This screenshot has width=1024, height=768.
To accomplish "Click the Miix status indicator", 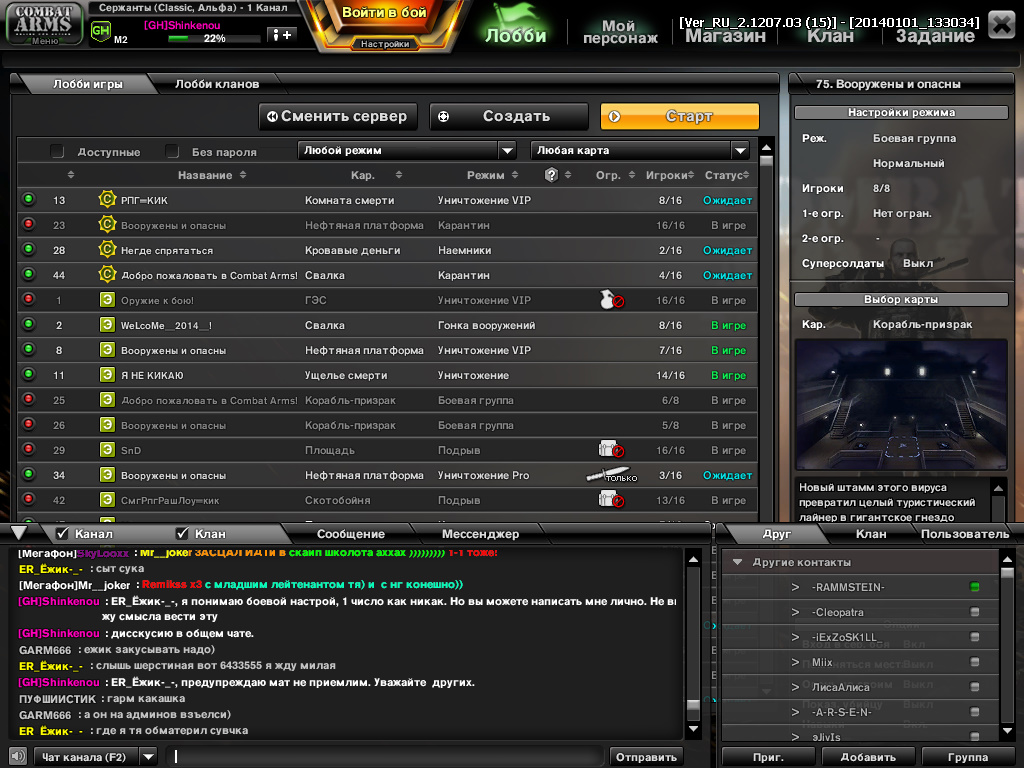I will (974, 662).
